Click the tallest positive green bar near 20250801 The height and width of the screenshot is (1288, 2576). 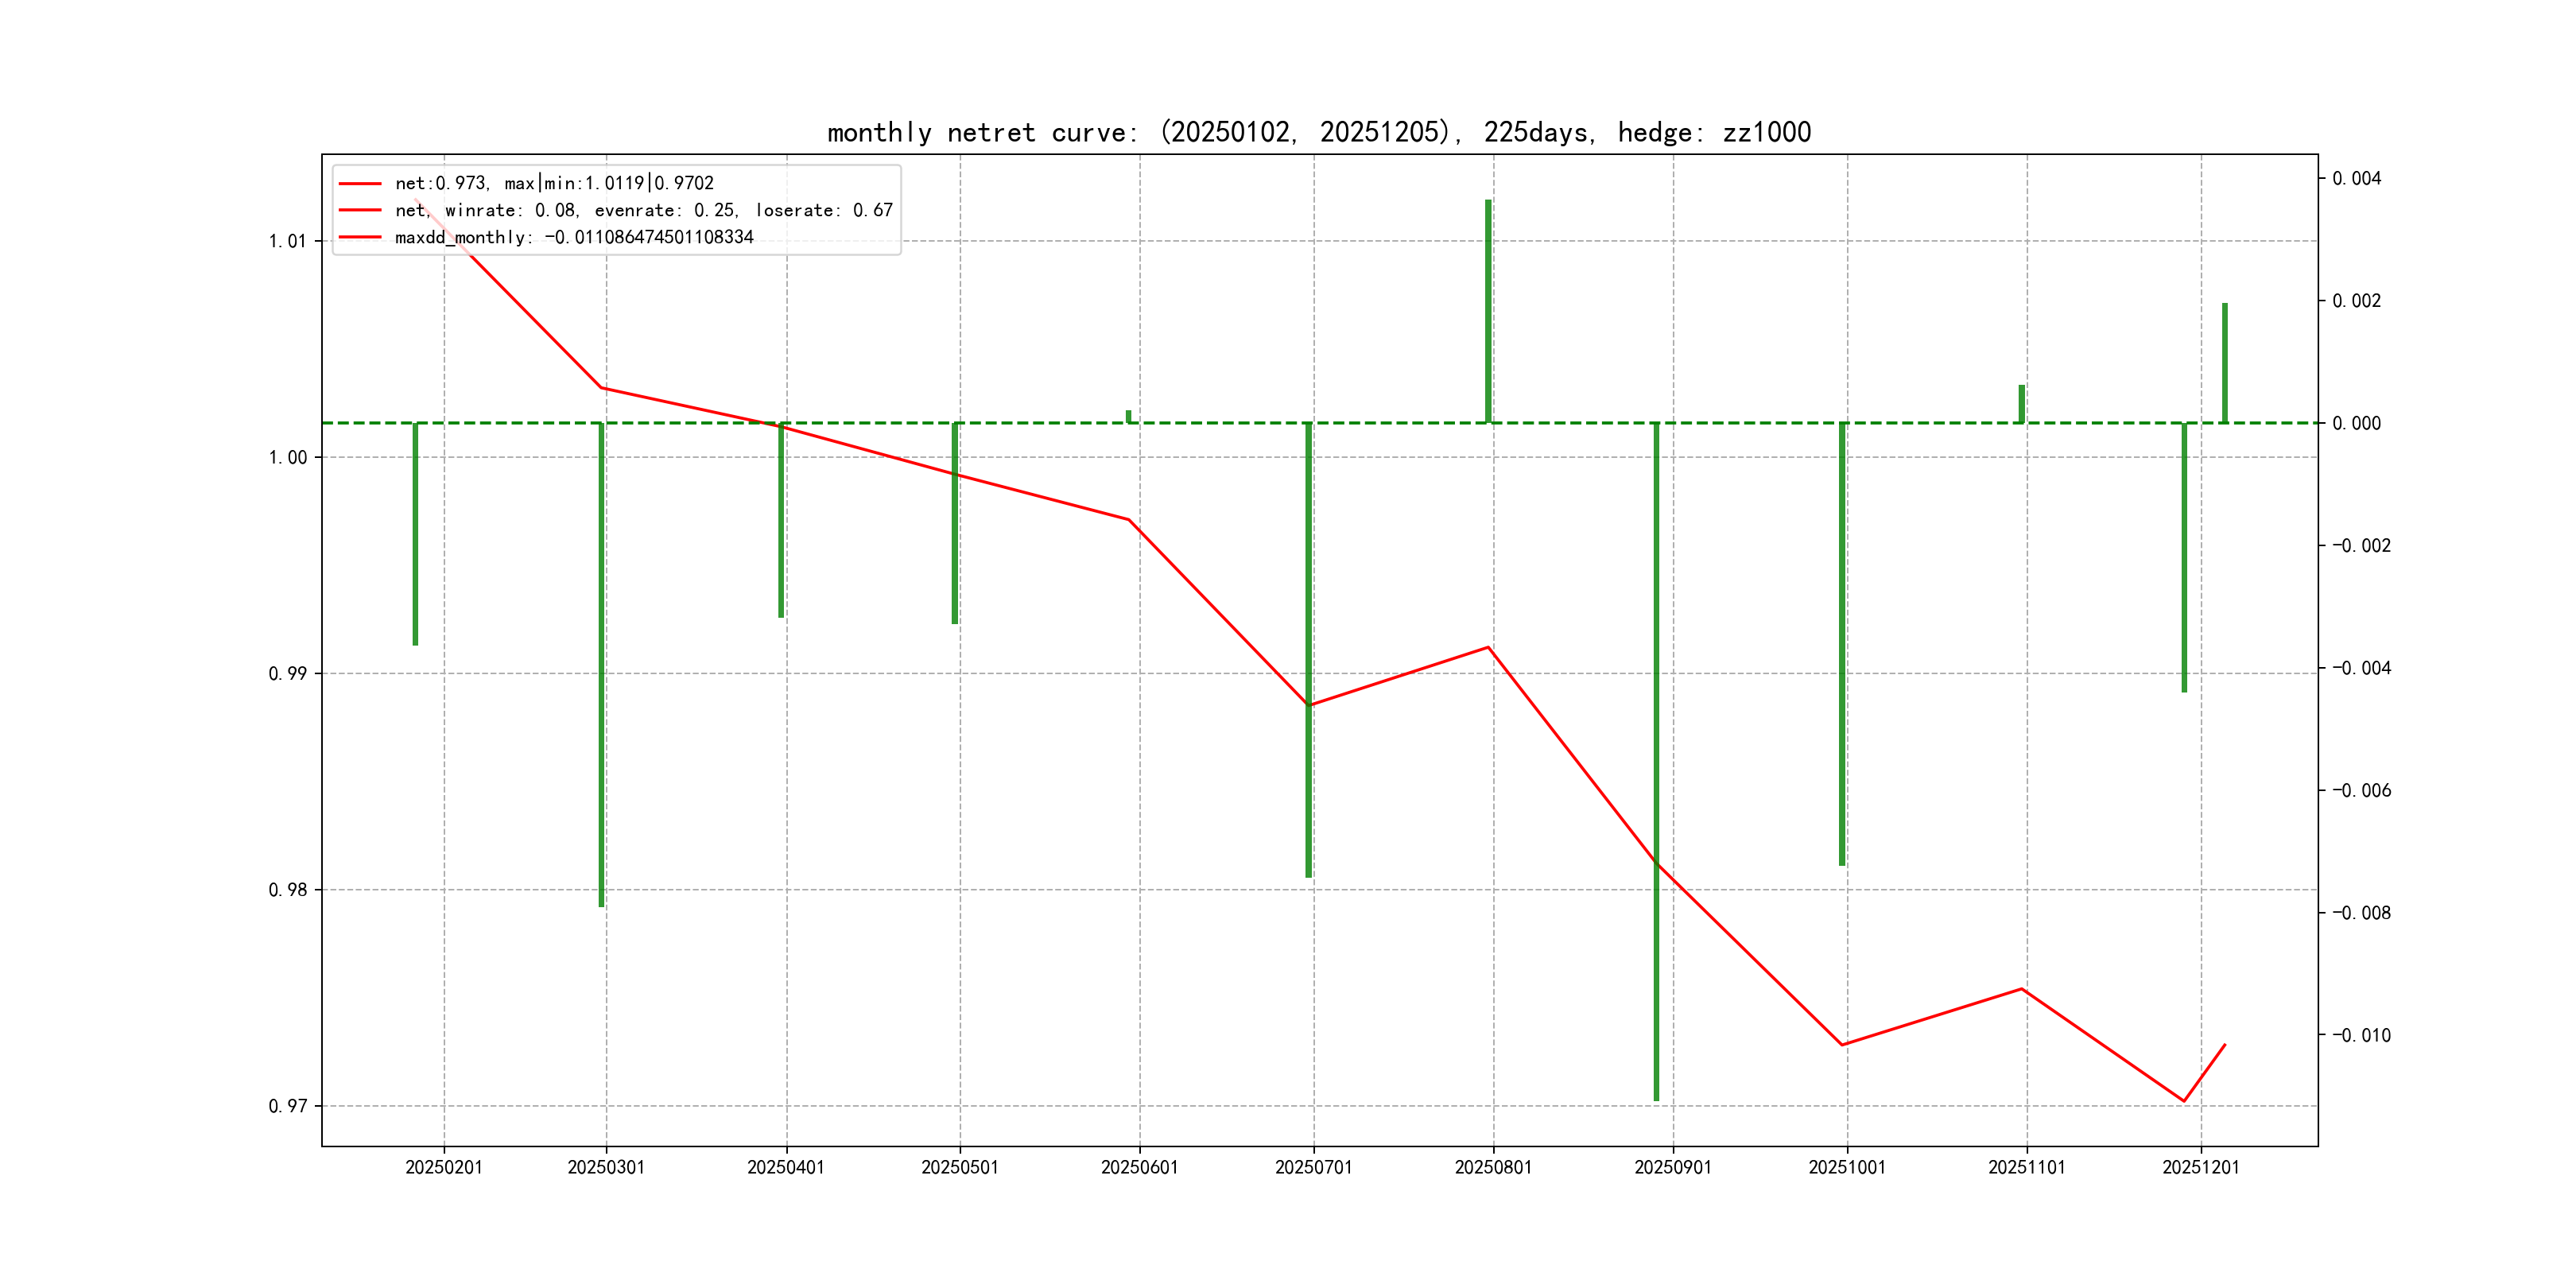pyautogui.click(x=1488, y=310)
